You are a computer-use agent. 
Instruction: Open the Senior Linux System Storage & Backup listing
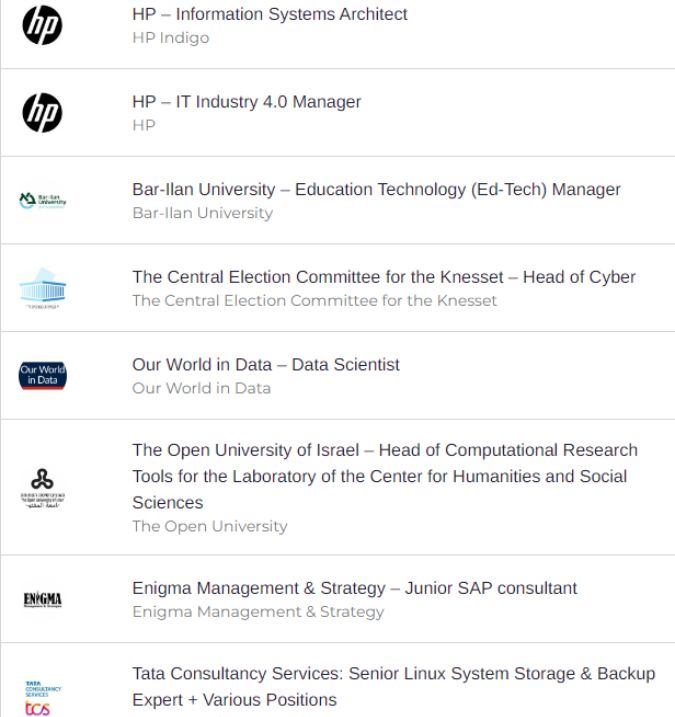(394, 686)
